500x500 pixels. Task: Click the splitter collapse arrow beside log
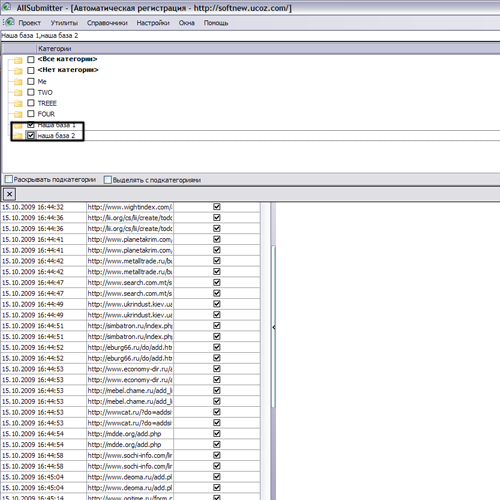273,327
